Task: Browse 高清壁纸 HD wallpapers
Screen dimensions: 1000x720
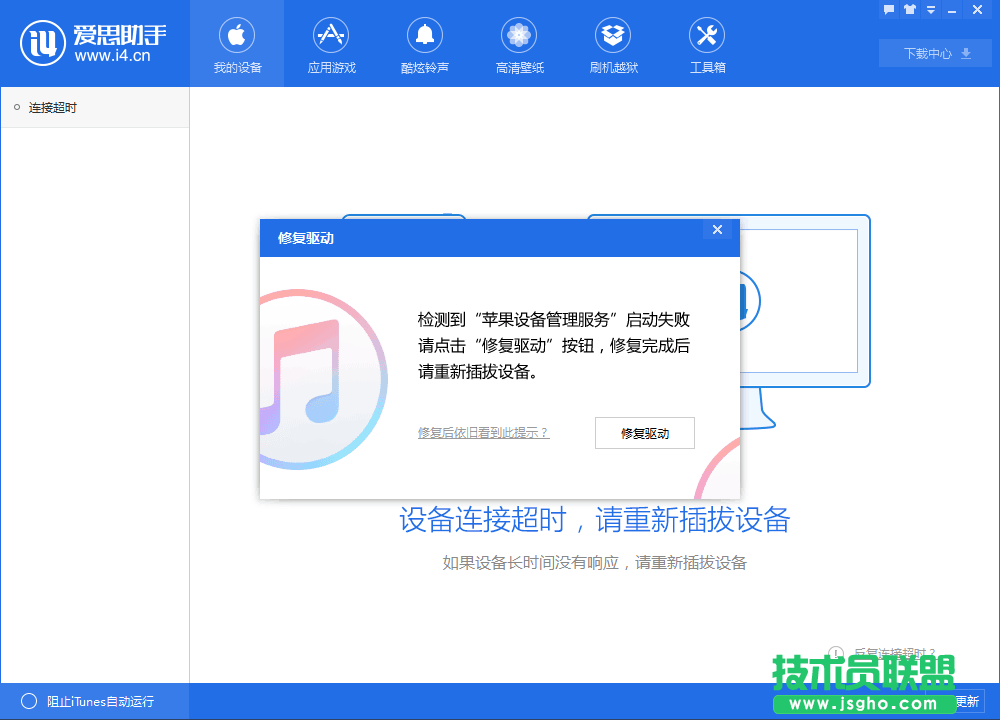Action: click(x=518, y=44)
